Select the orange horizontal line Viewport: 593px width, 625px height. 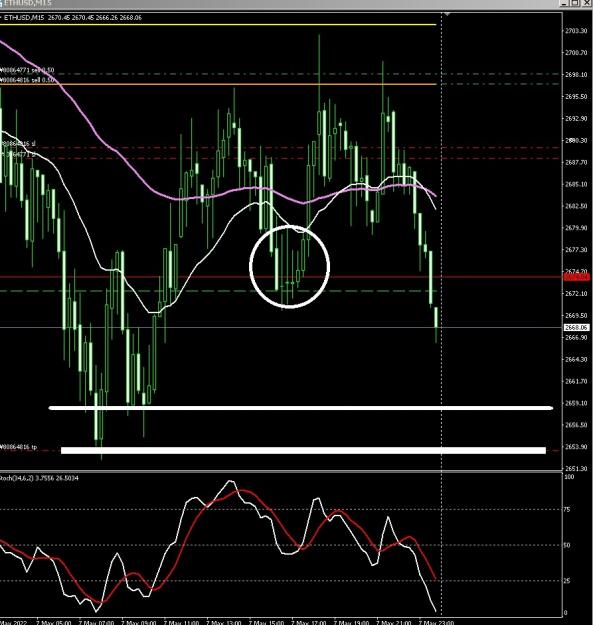click(x=218, y=84)
